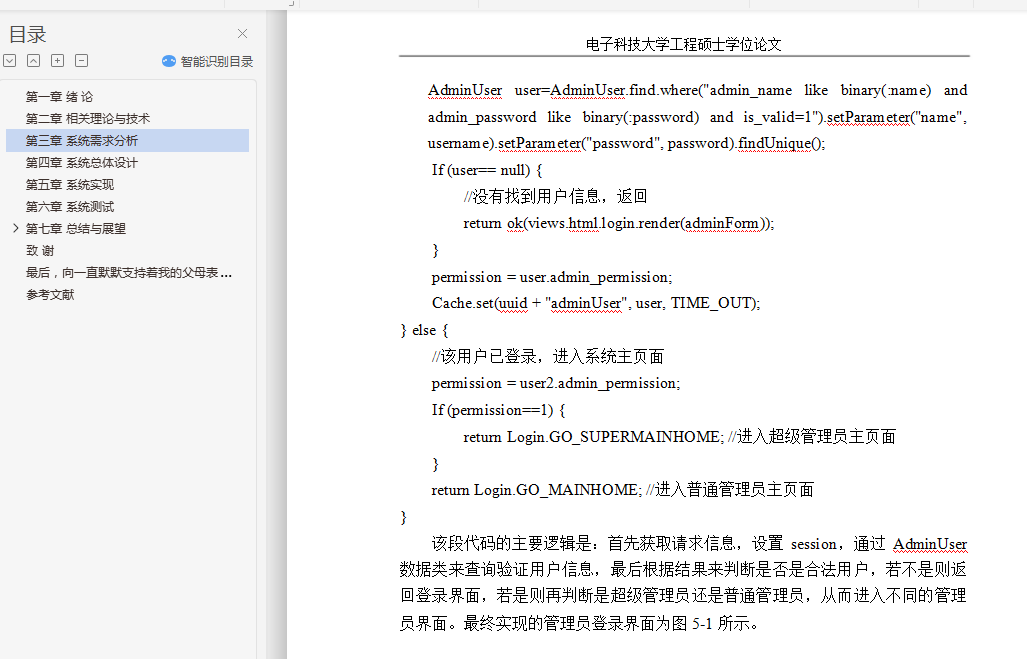Viewport: 1027px width, 659px height.
Task: Click the page header 电子科技大学工程硕士学位论文
Action: [x=684, y=44]
